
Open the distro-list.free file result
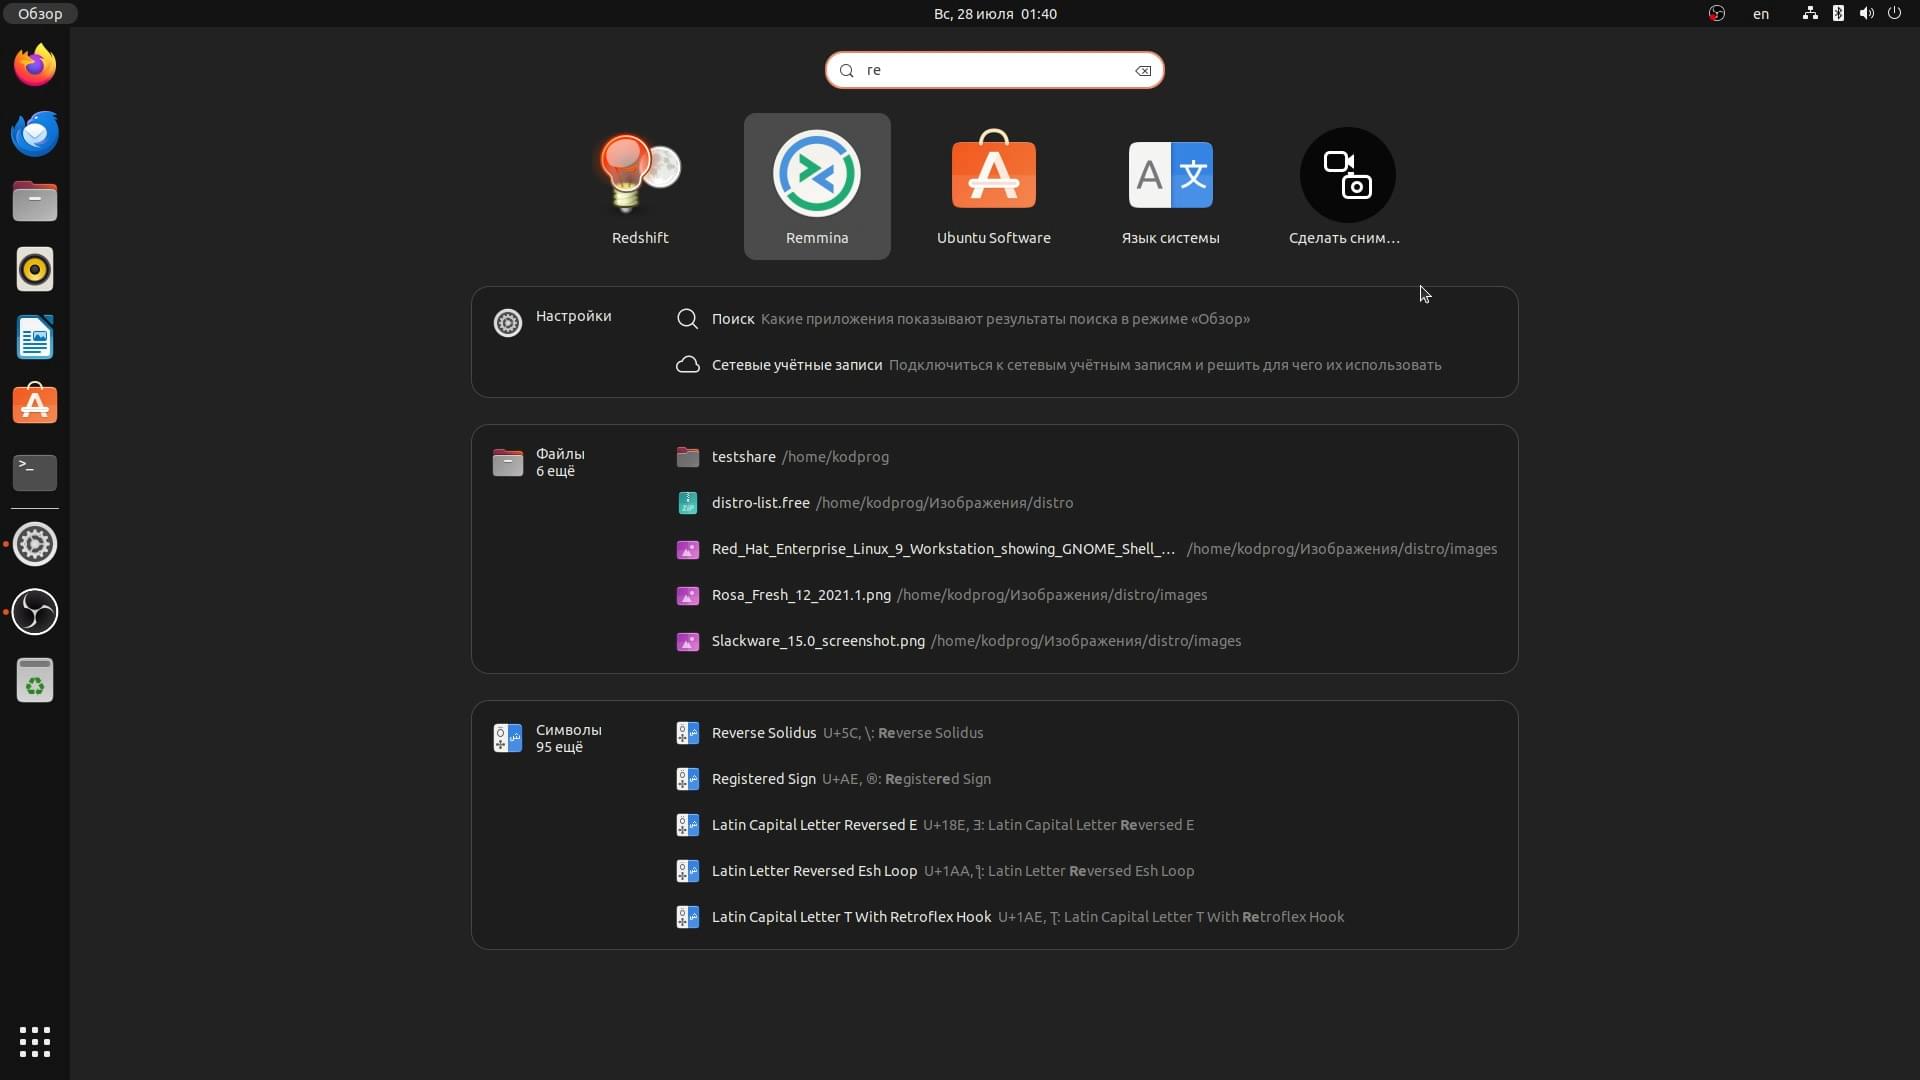click(1085, 503)
